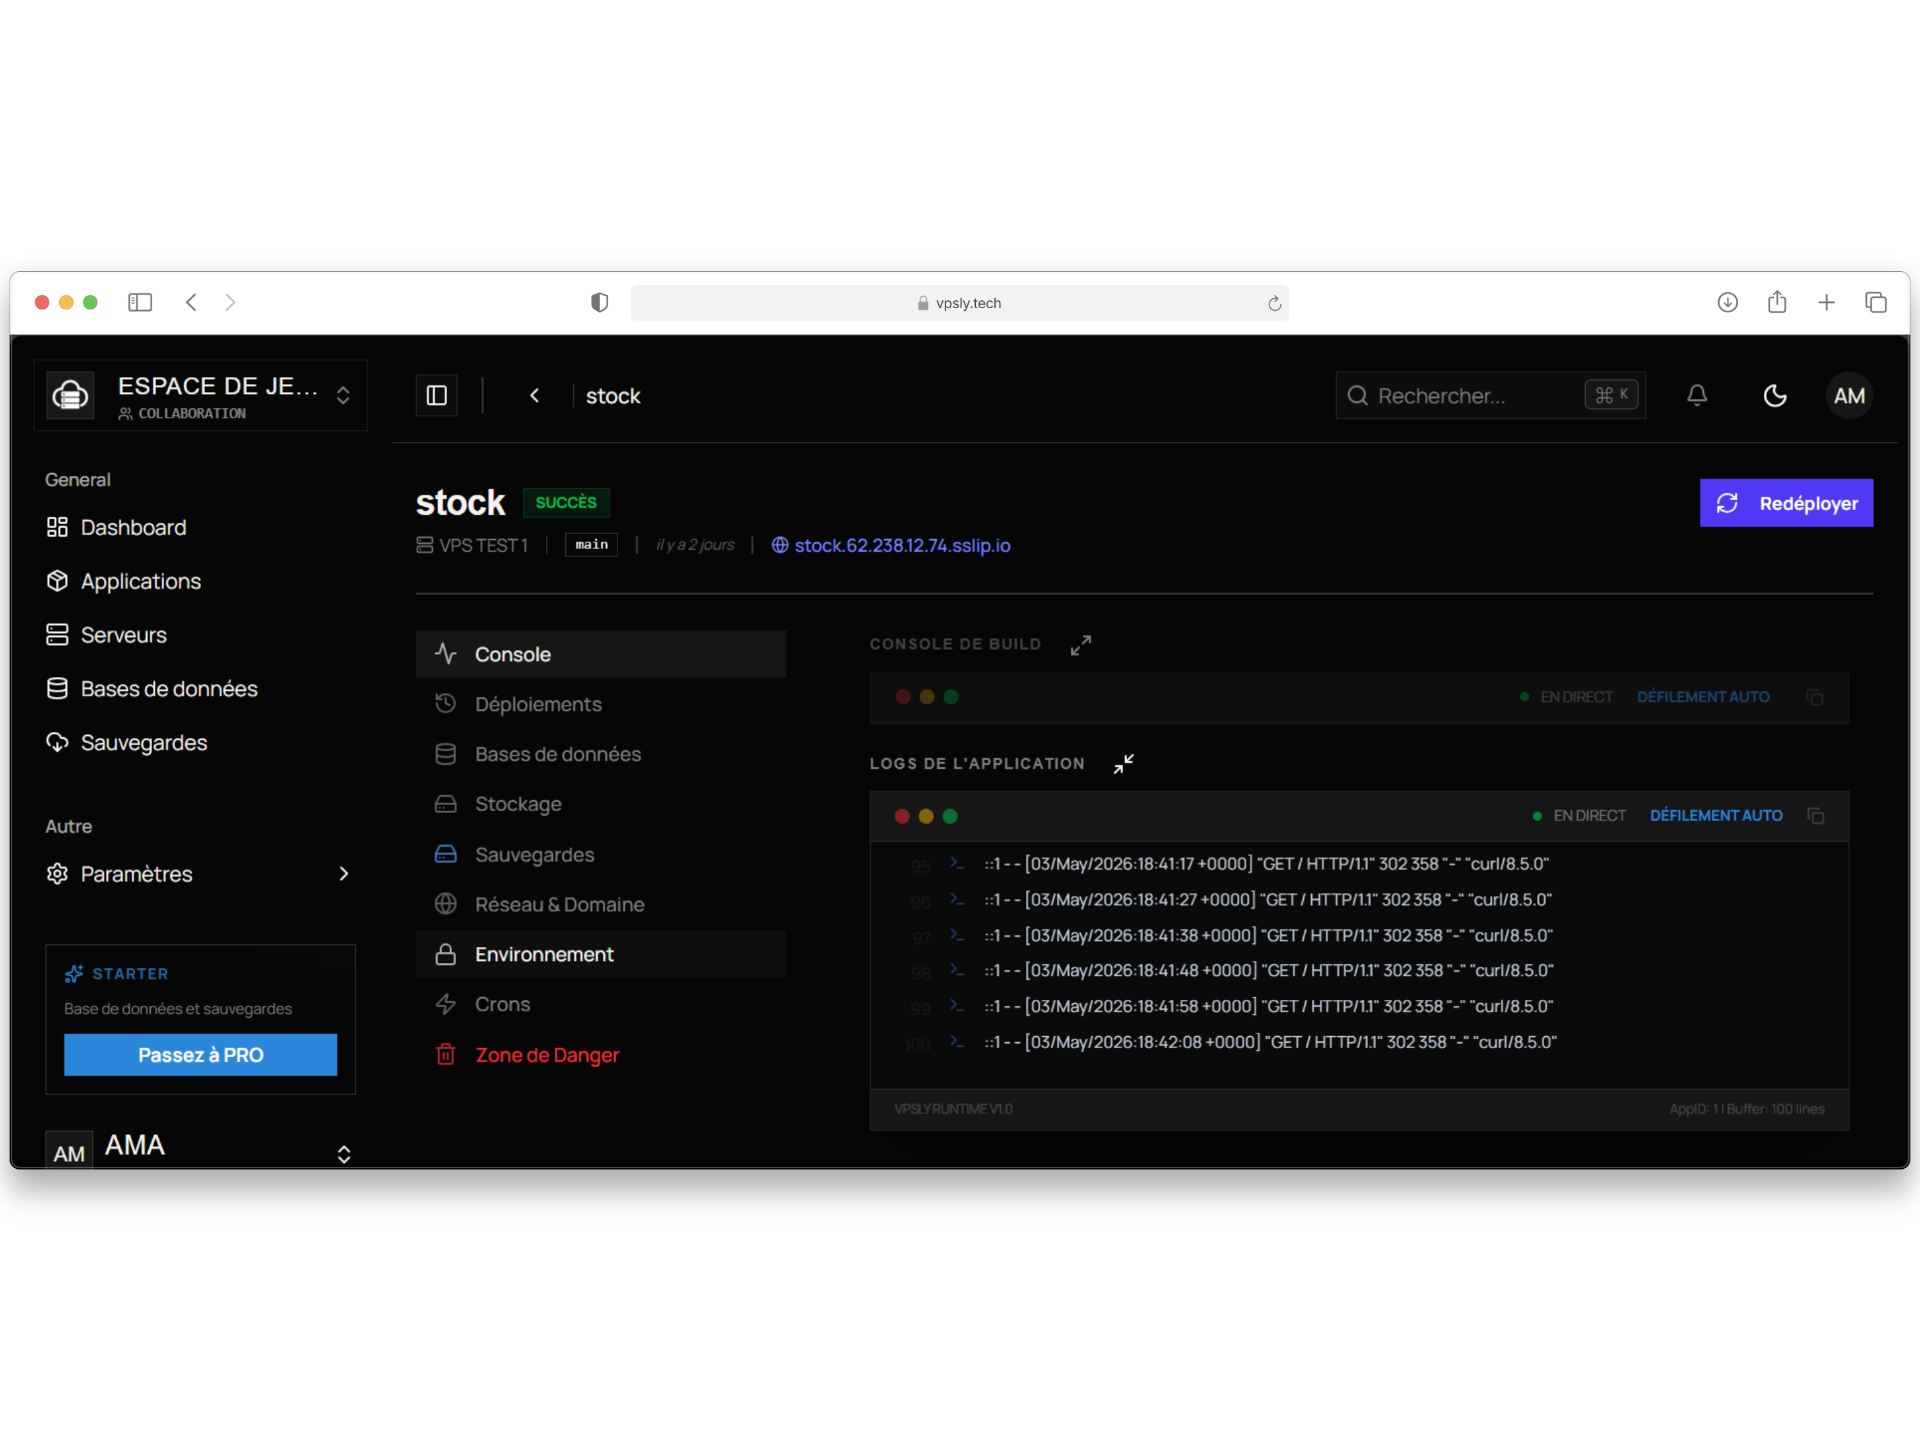Click the Safari sidebar toggle icon

tap(140, 302)
